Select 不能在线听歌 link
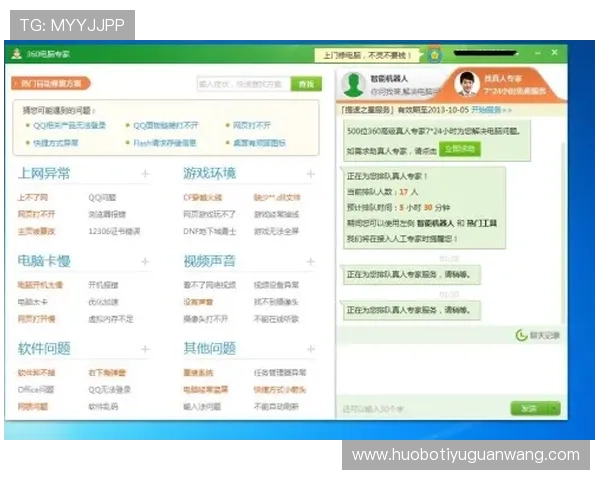600x480 pixels. tap(276, 319)
